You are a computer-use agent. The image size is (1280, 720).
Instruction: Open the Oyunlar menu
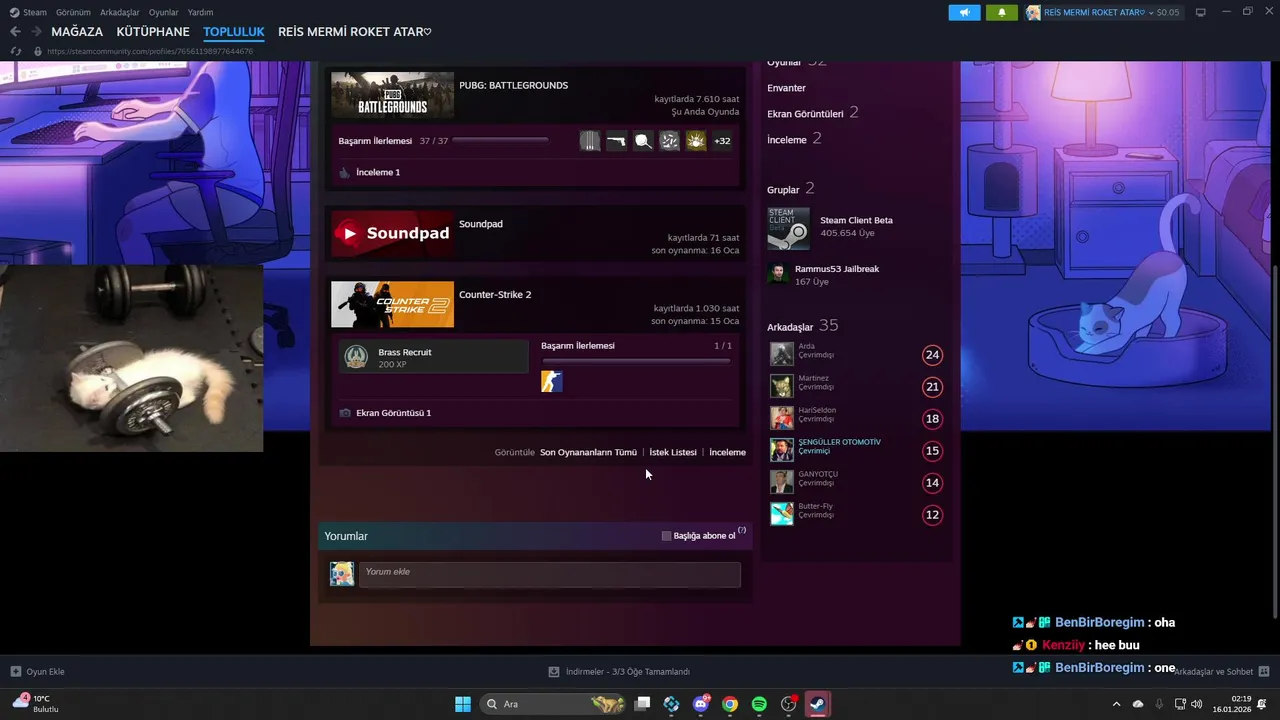(x=164, y=12)
